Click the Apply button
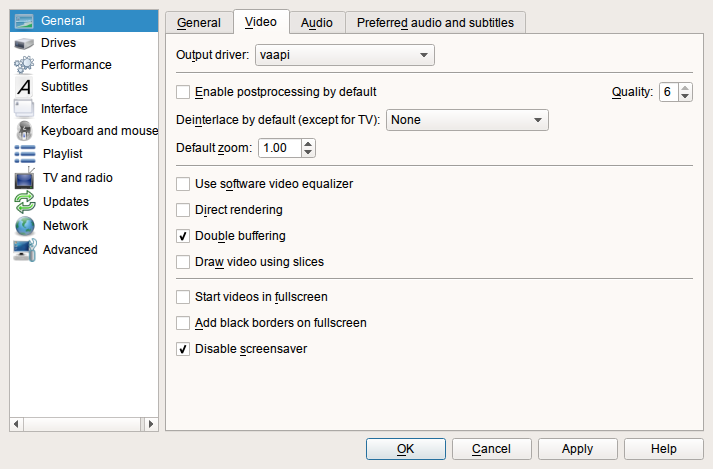713x469 pixels. tap(577, 449)
